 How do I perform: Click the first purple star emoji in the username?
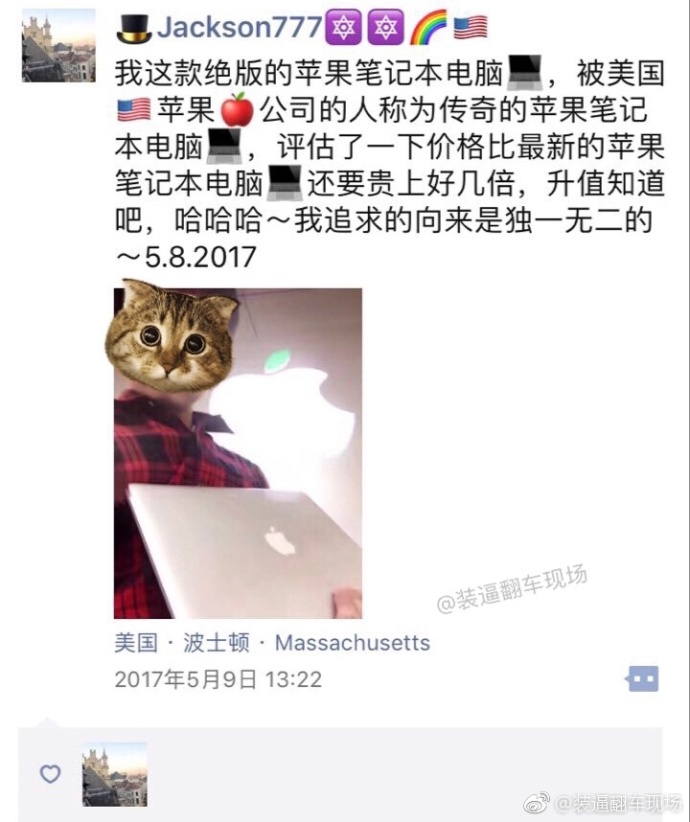click(343, 27)
